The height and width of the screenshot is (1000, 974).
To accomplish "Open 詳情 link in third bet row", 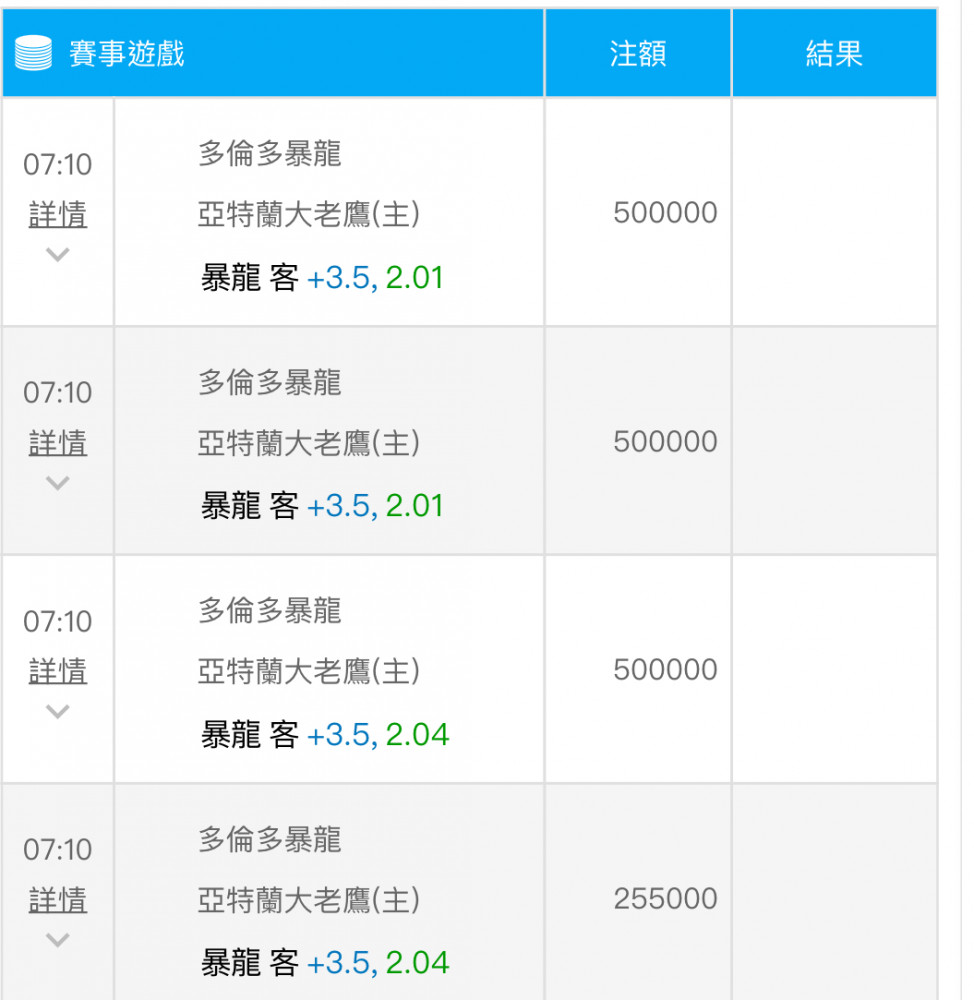I will [57, 671].
